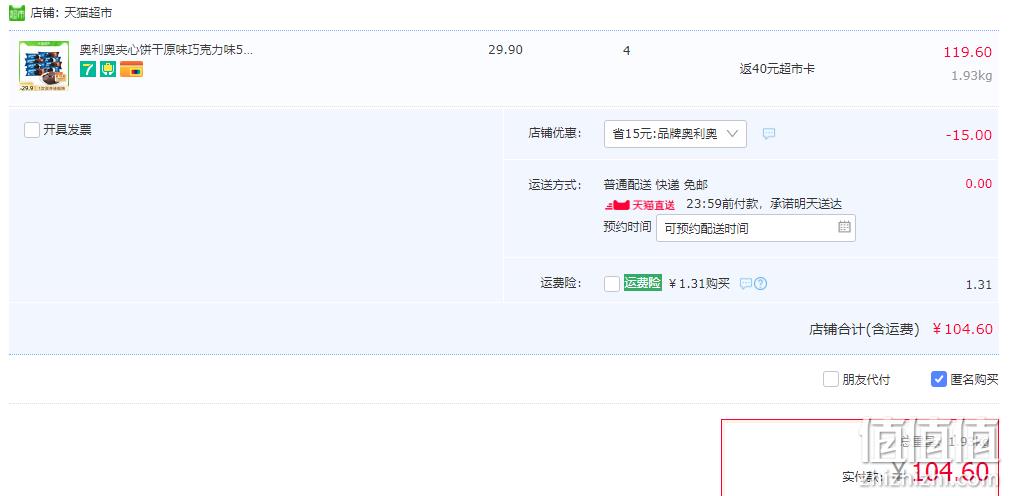Viewport: 1009px width, 496px height.
Task: Click the 119.60 item subtotal
Action: coord(967,53)
